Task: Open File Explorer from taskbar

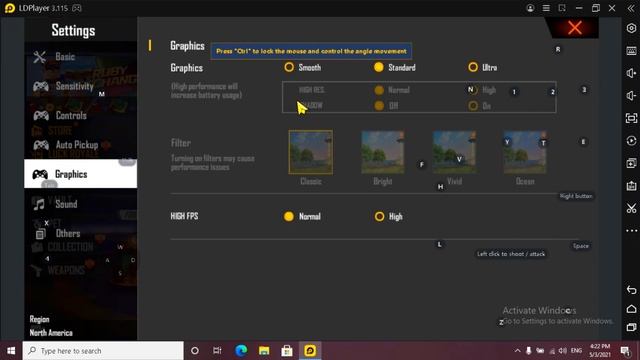Action: tap(264, 351)
